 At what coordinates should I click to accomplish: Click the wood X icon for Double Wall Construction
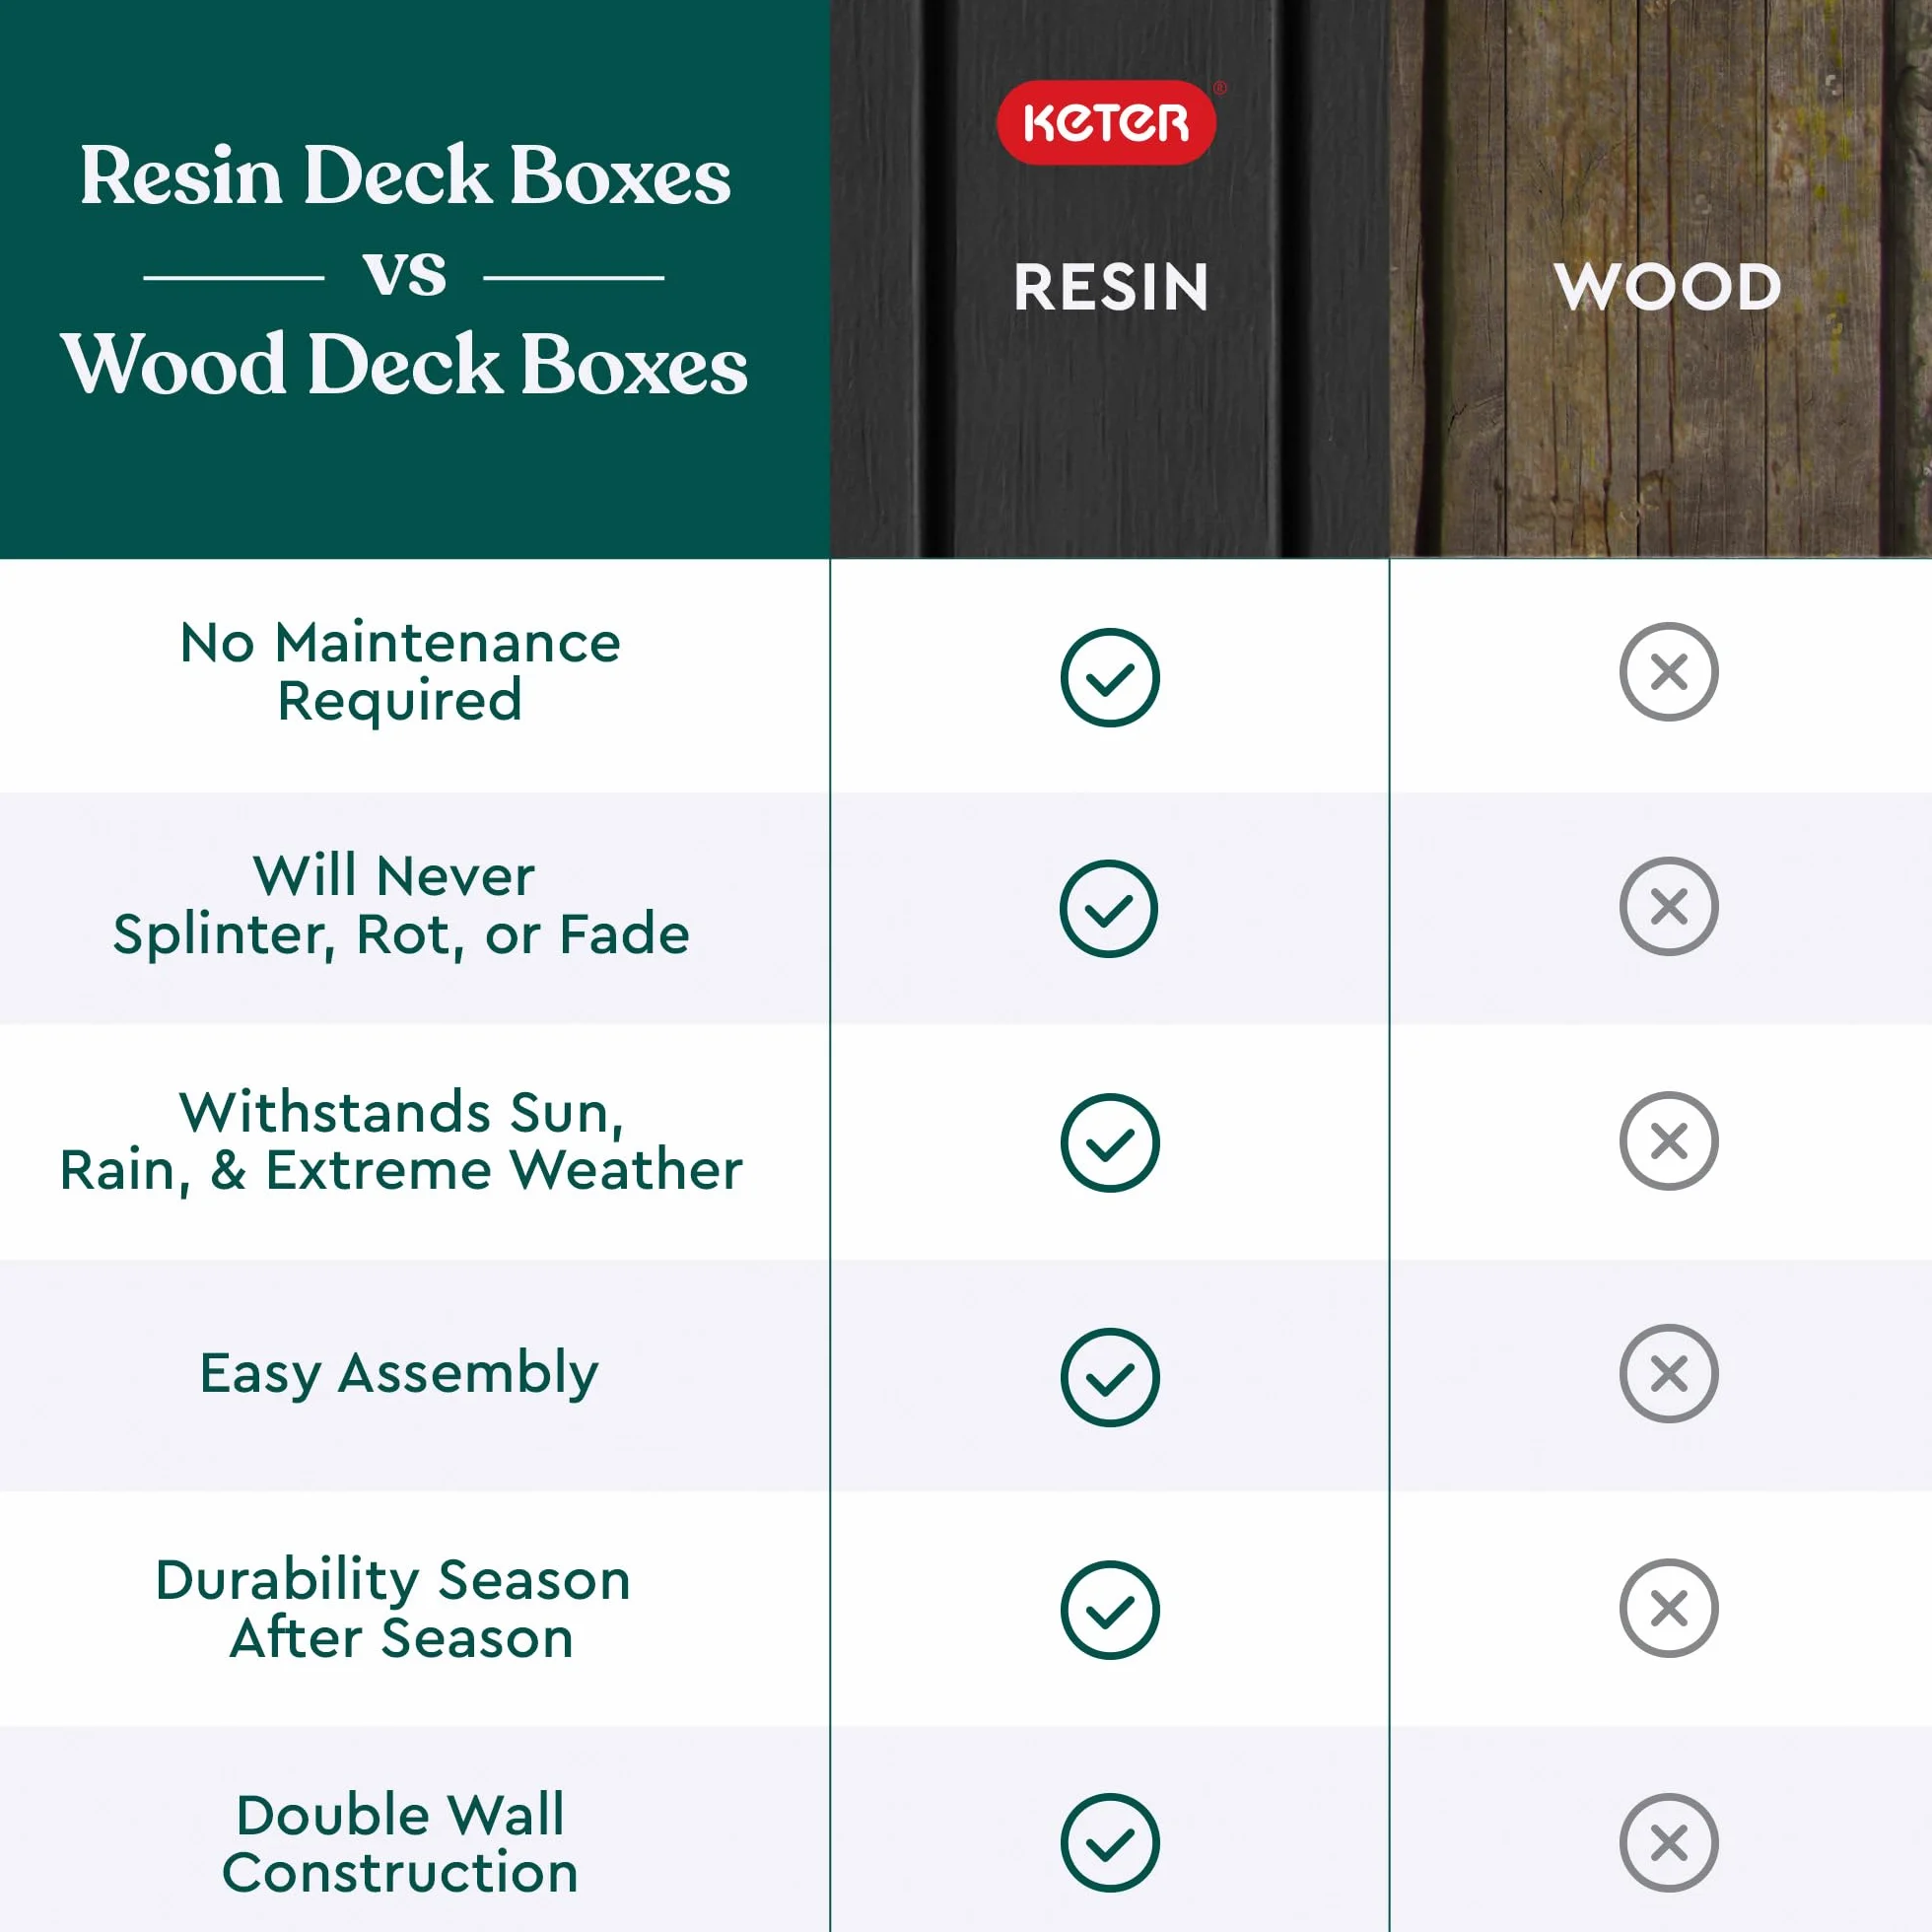tap(1669, 1843)
